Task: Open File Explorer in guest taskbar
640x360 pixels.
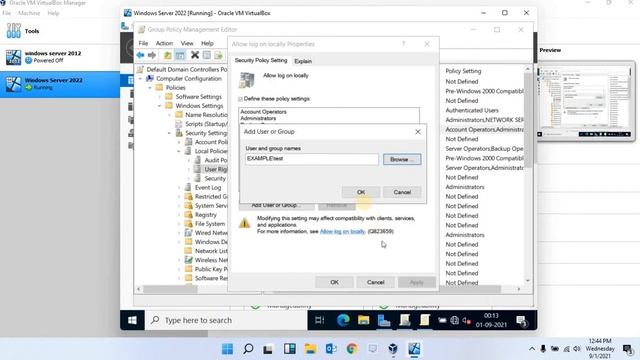Action: coord(363,320)
